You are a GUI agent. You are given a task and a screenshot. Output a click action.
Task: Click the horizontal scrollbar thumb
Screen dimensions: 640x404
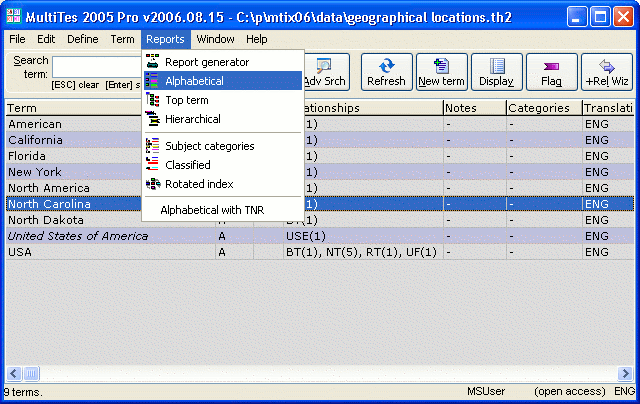(x=31, y=373)
